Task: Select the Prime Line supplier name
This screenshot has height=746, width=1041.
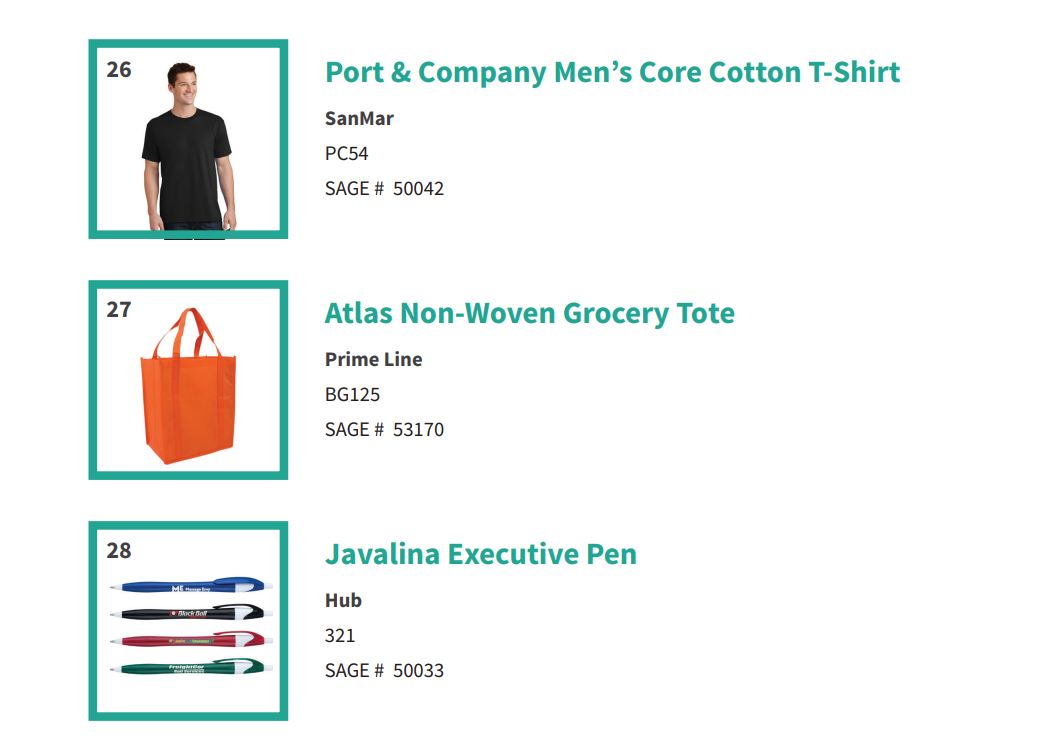Action: 374,360
